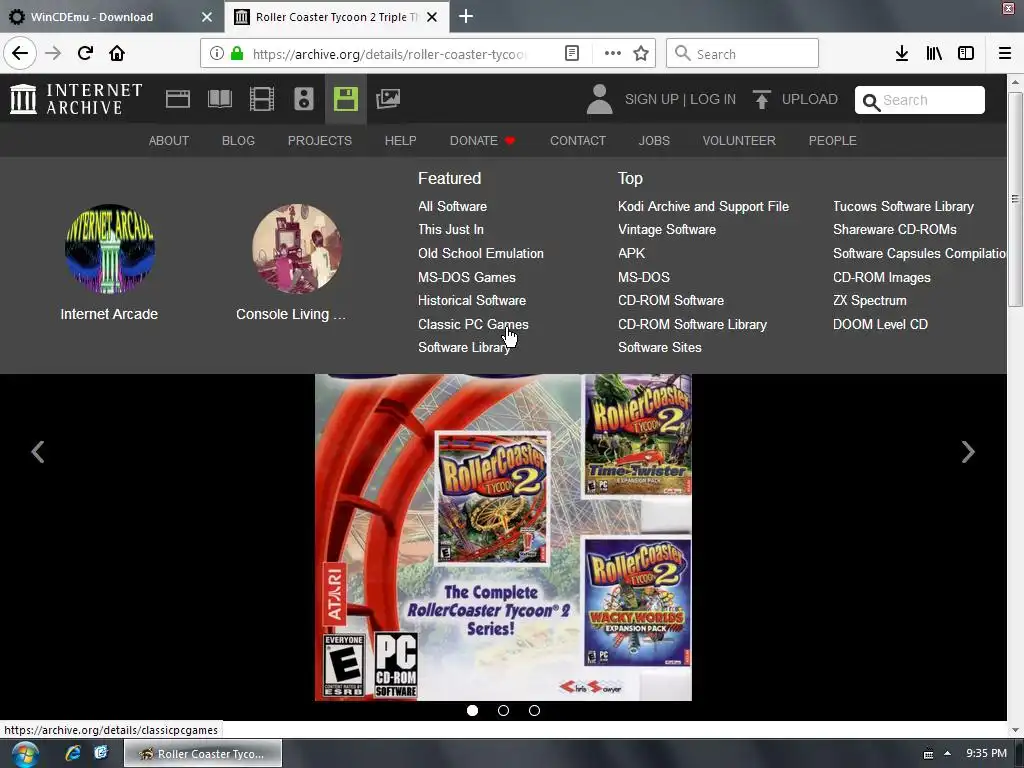Viewport: 1024px width, 768px height.
Task: Click the page vertical scrollbar
Action: click(1015, 199)
